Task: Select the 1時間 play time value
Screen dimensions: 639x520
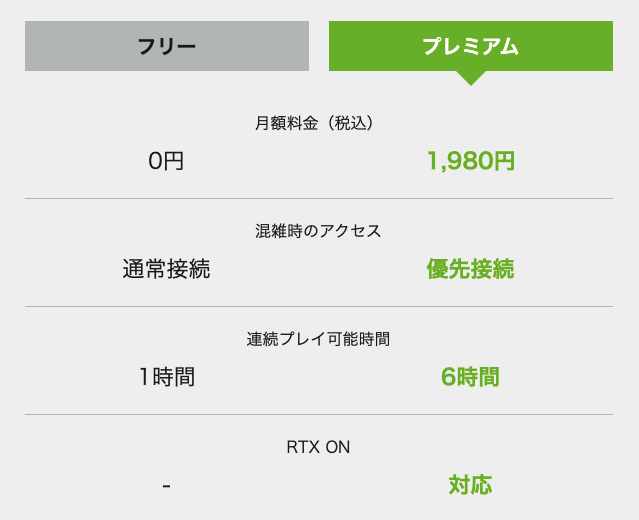Action: point(167,377)
